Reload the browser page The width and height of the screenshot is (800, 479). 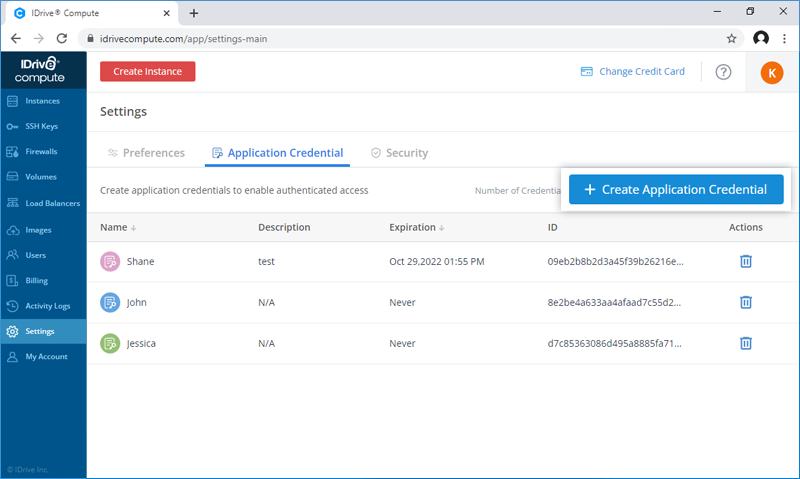pyautogui.click(x=62, y=38)
